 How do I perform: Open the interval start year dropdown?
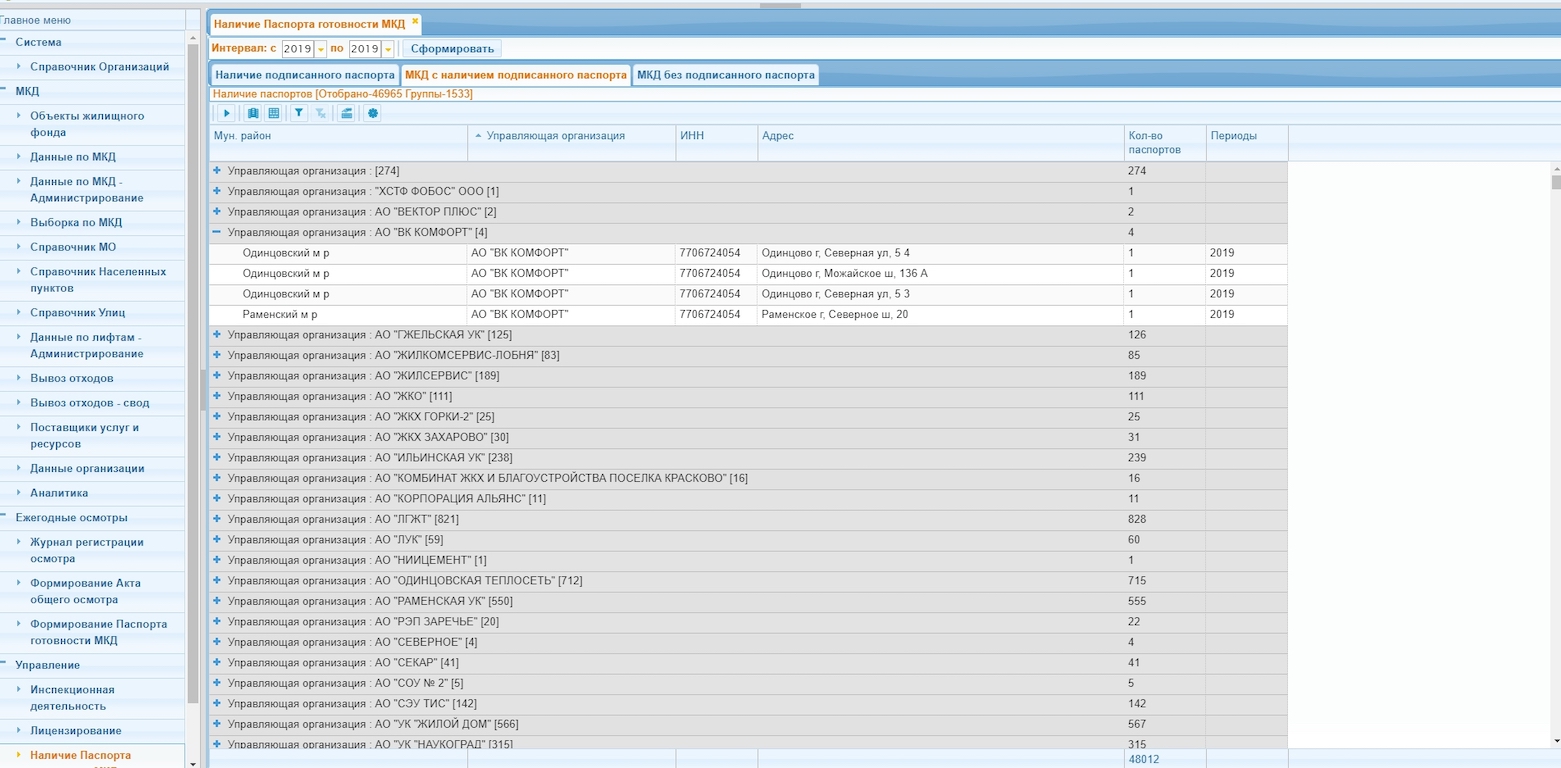(321, 49)
